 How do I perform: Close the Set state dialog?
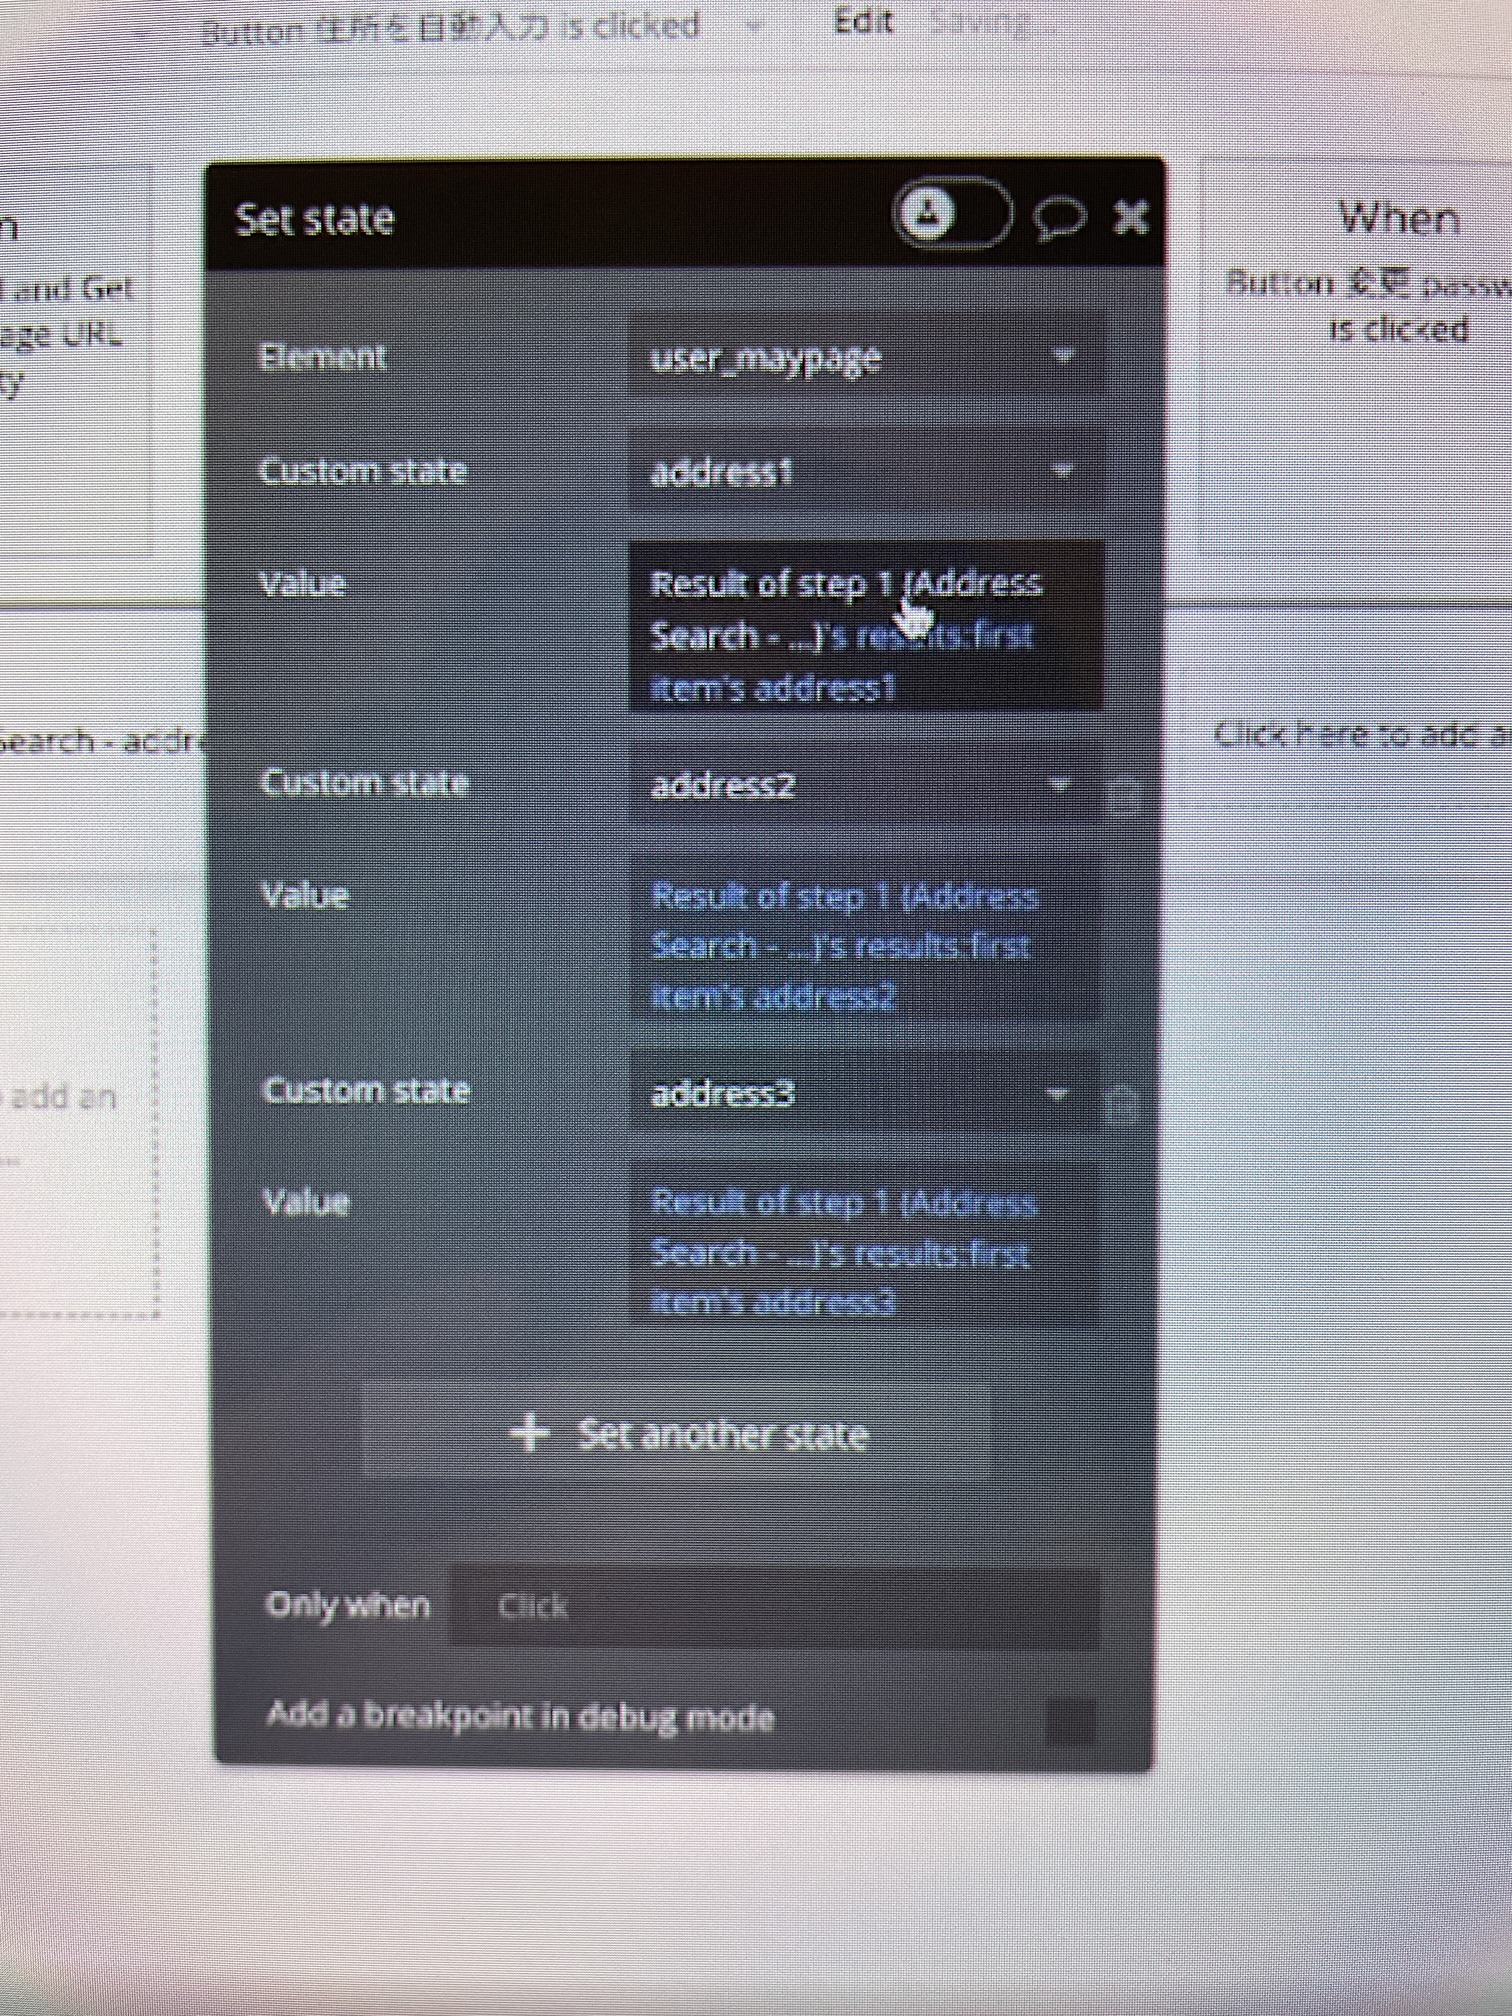click(1131, 216)
